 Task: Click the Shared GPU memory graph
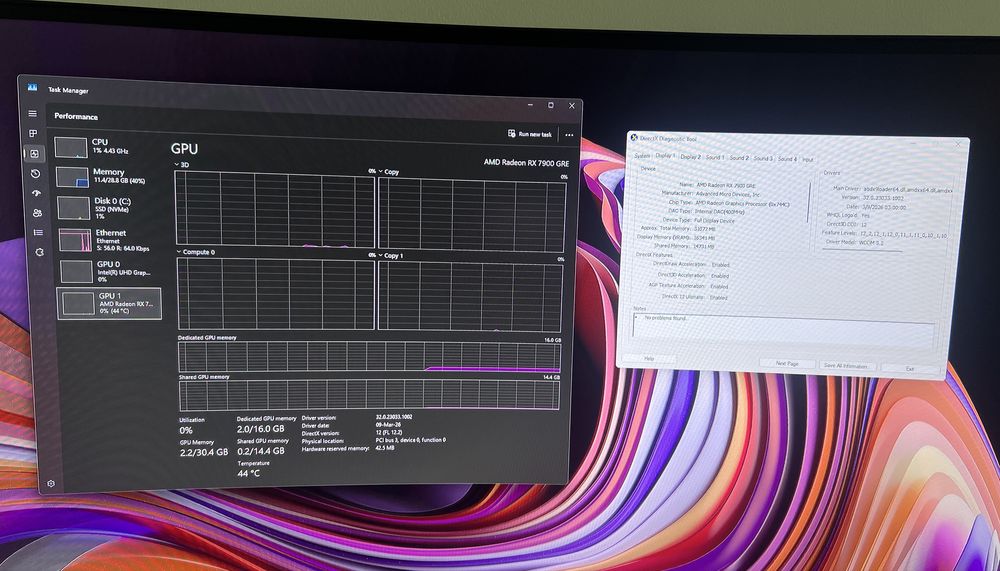pos(369,395)
